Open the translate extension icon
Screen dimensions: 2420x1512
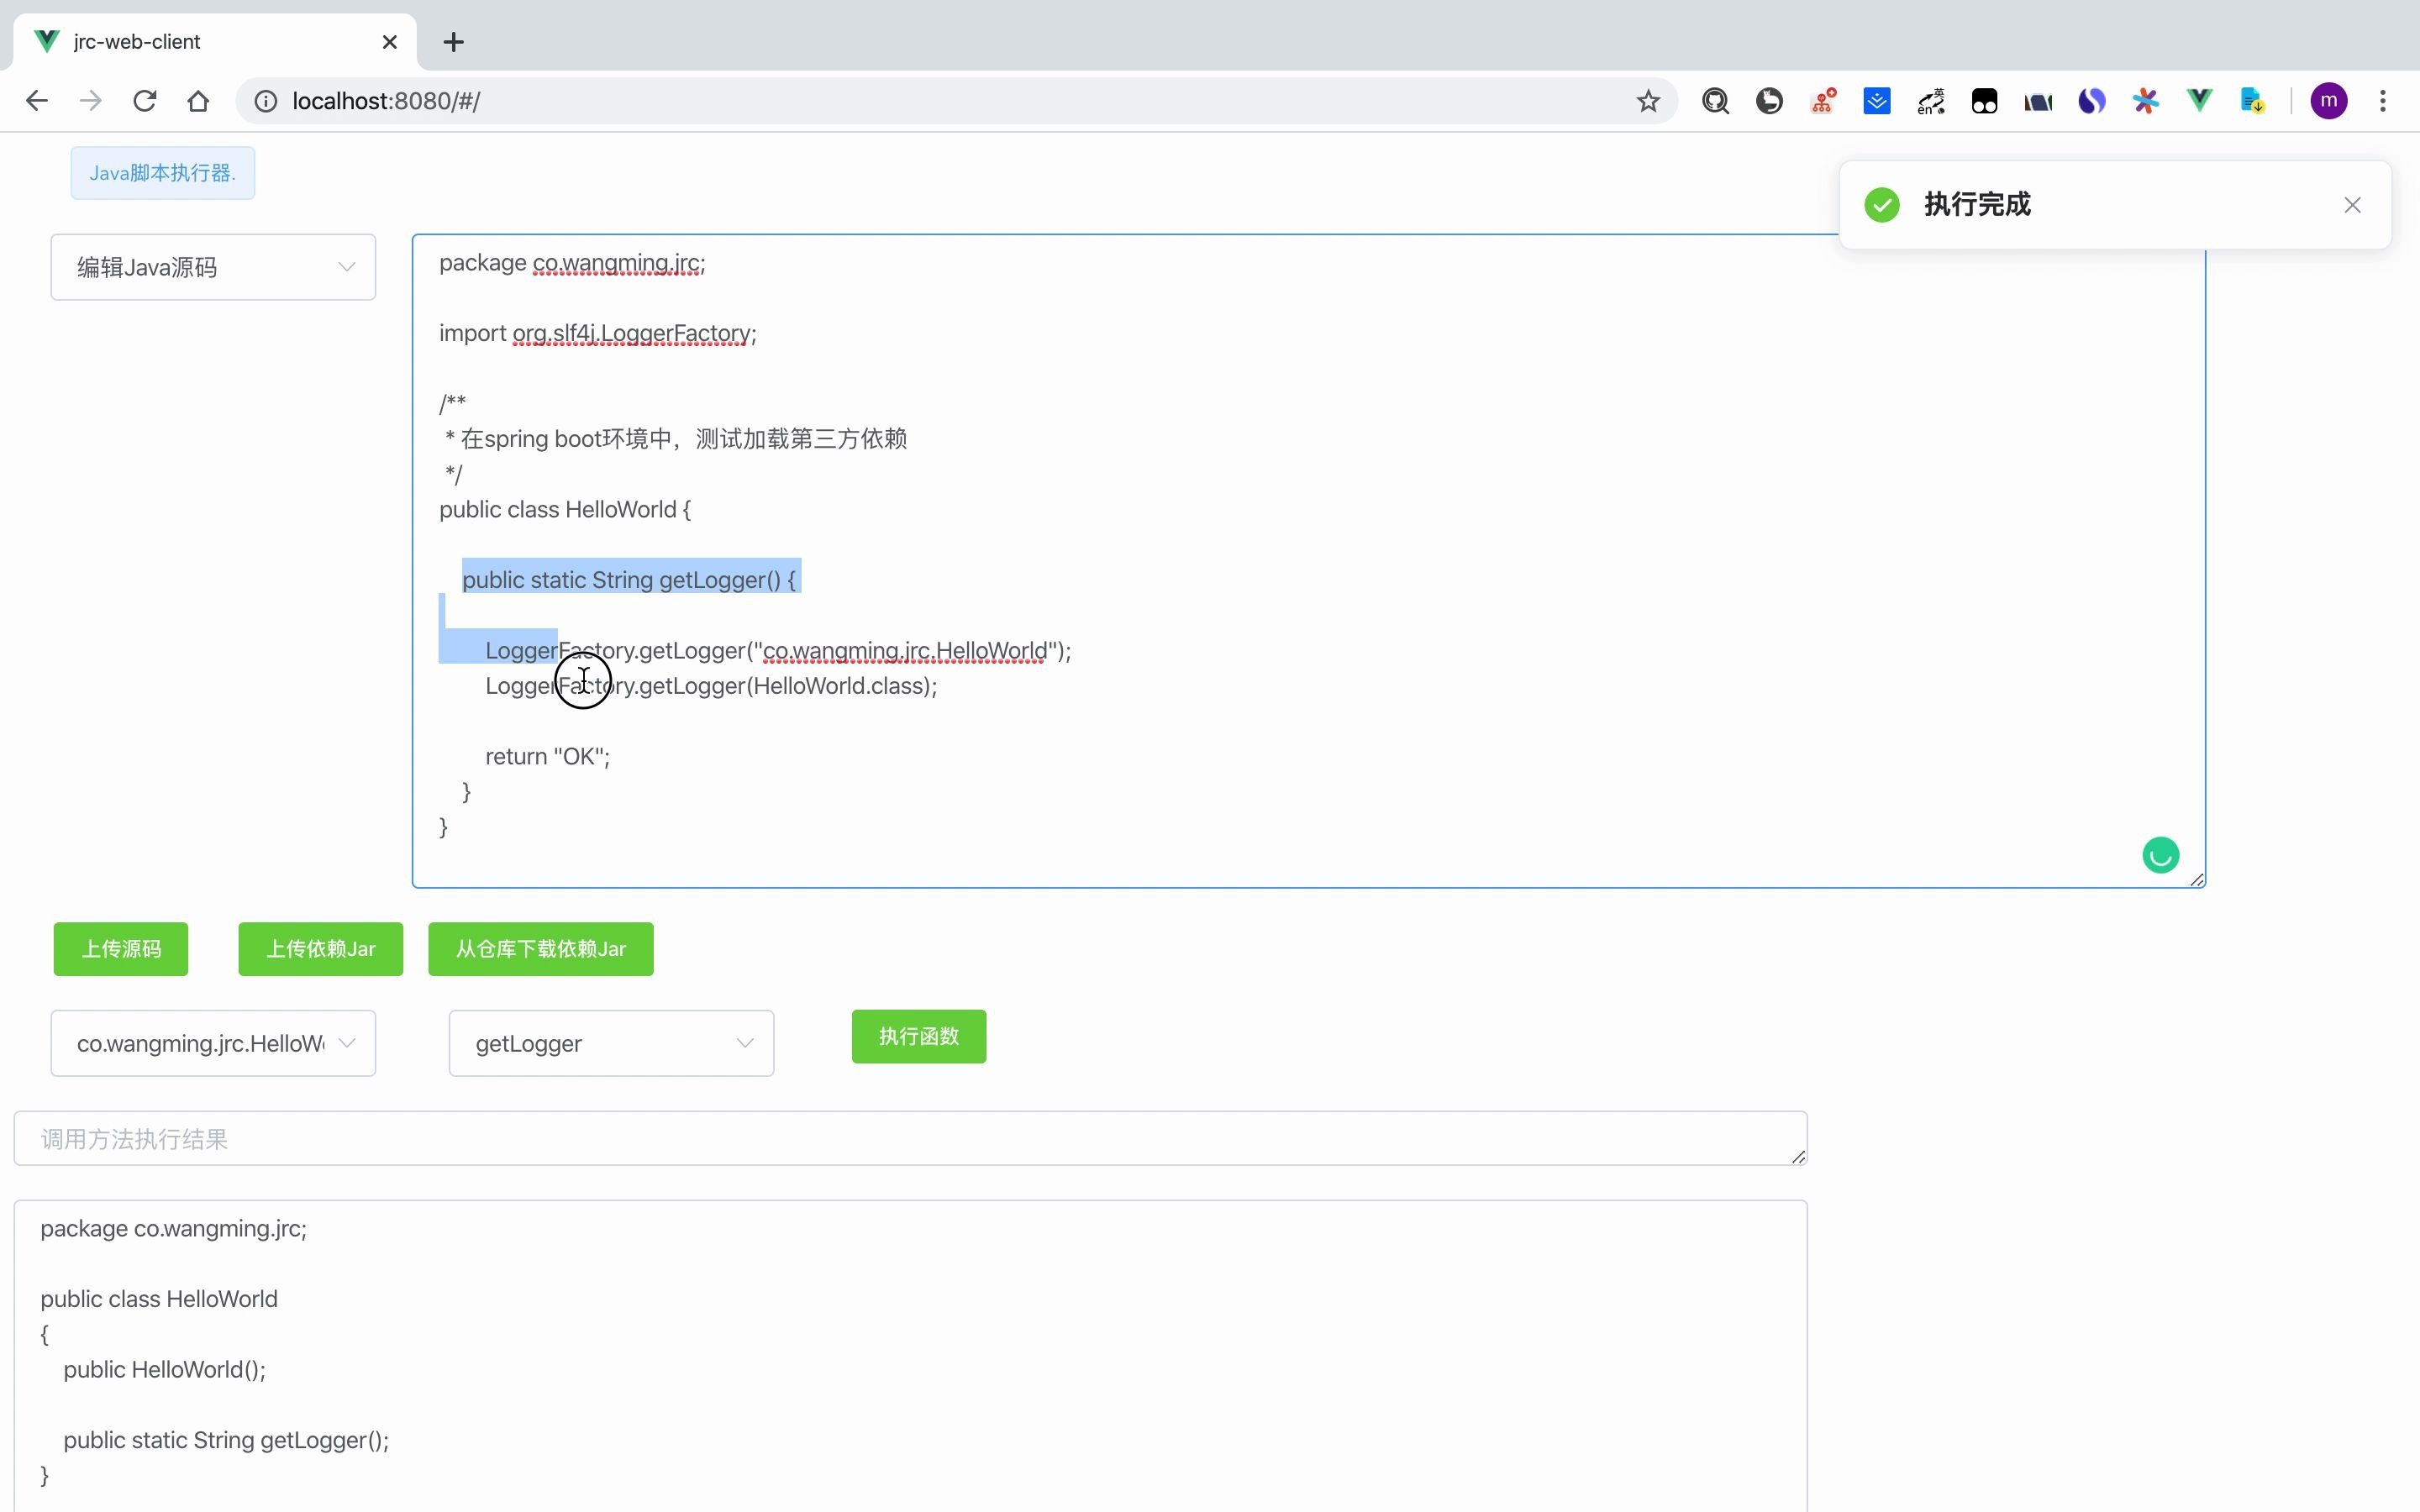pyautogui.click(x=1931, y=101)
